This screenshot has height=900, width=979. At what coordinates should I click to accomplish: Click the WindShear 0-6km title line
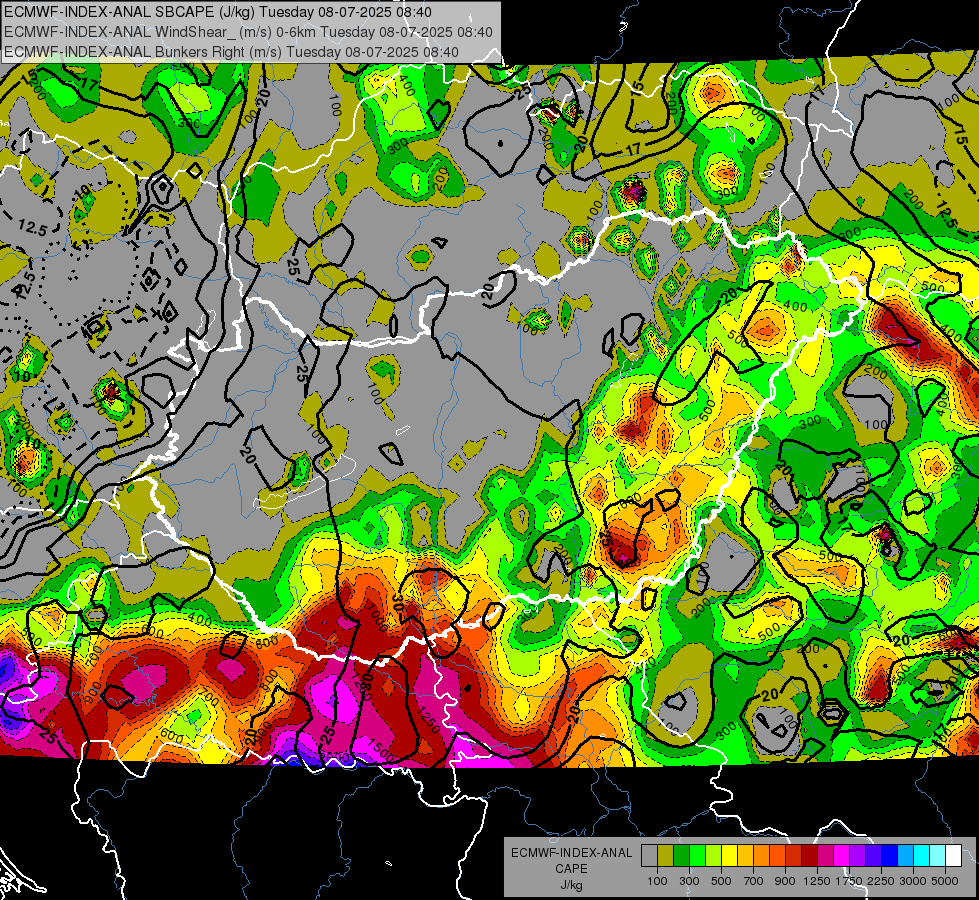(x=248, y=32)
